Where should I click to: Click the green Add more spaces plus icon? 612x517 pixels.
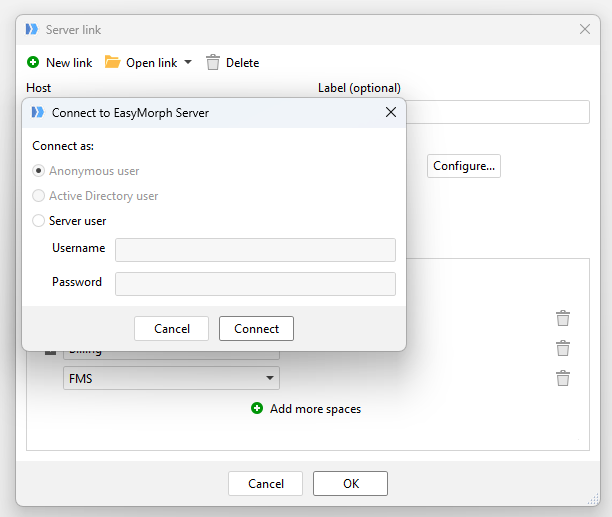pyautogui.click(x=257, y=409)
